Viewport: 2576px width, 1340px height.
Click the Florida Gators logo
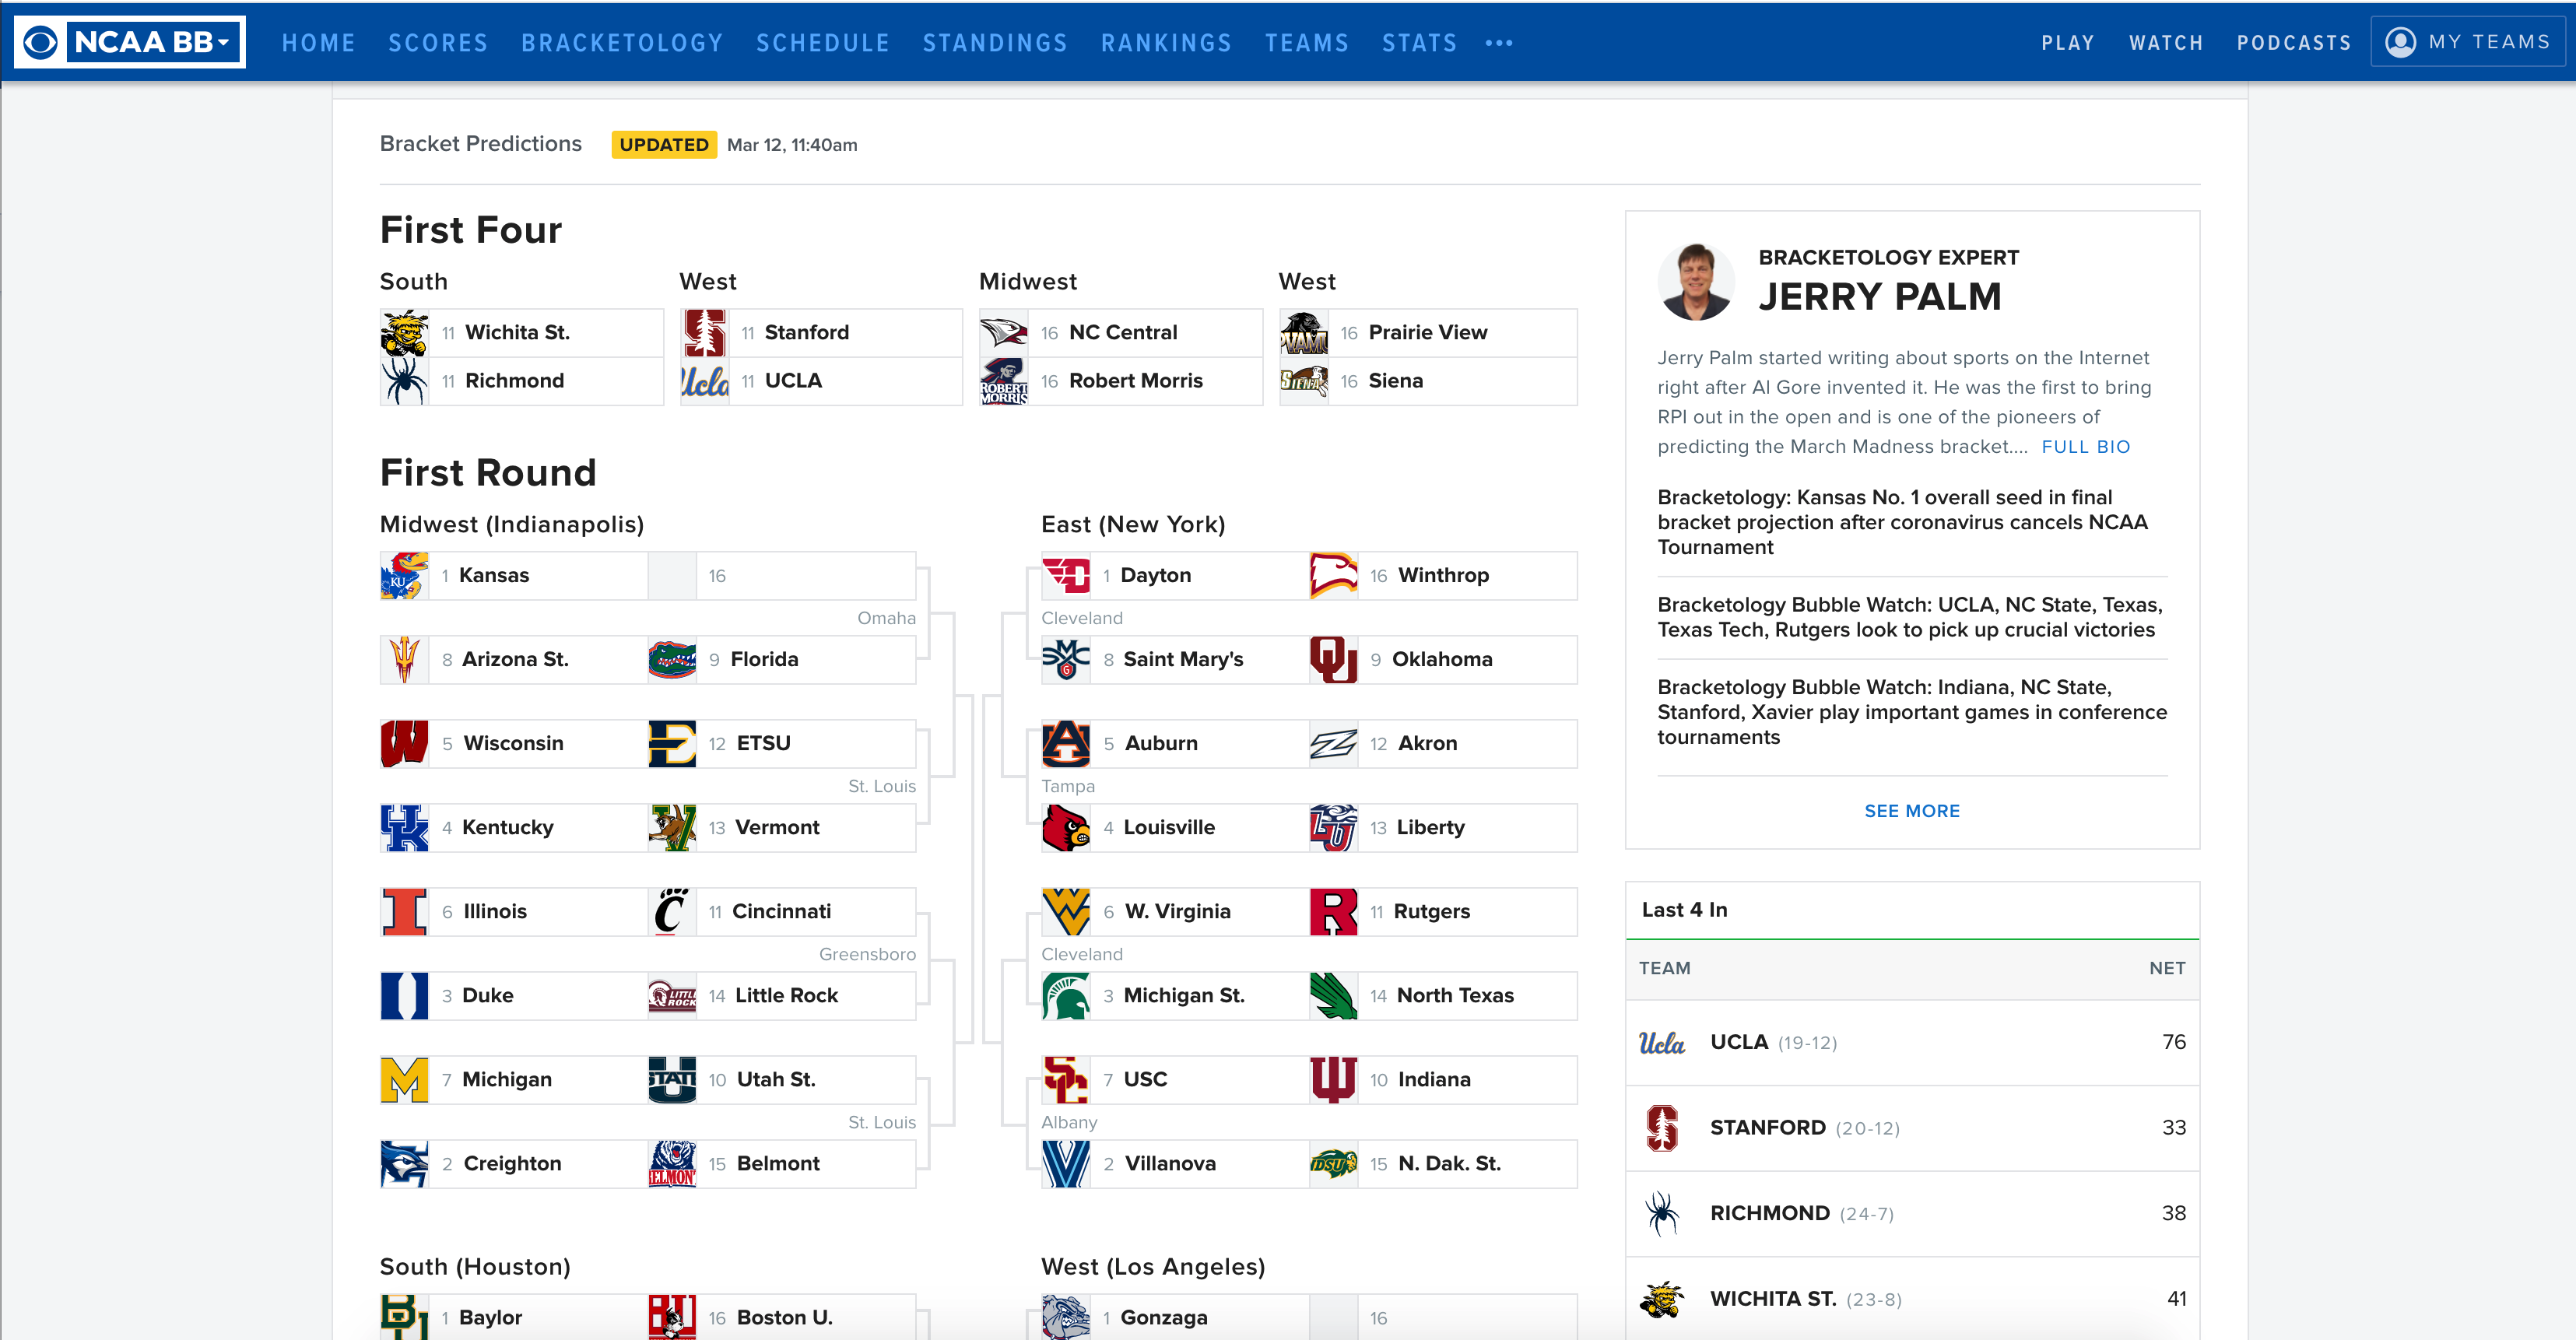click(x=672, y=660)
